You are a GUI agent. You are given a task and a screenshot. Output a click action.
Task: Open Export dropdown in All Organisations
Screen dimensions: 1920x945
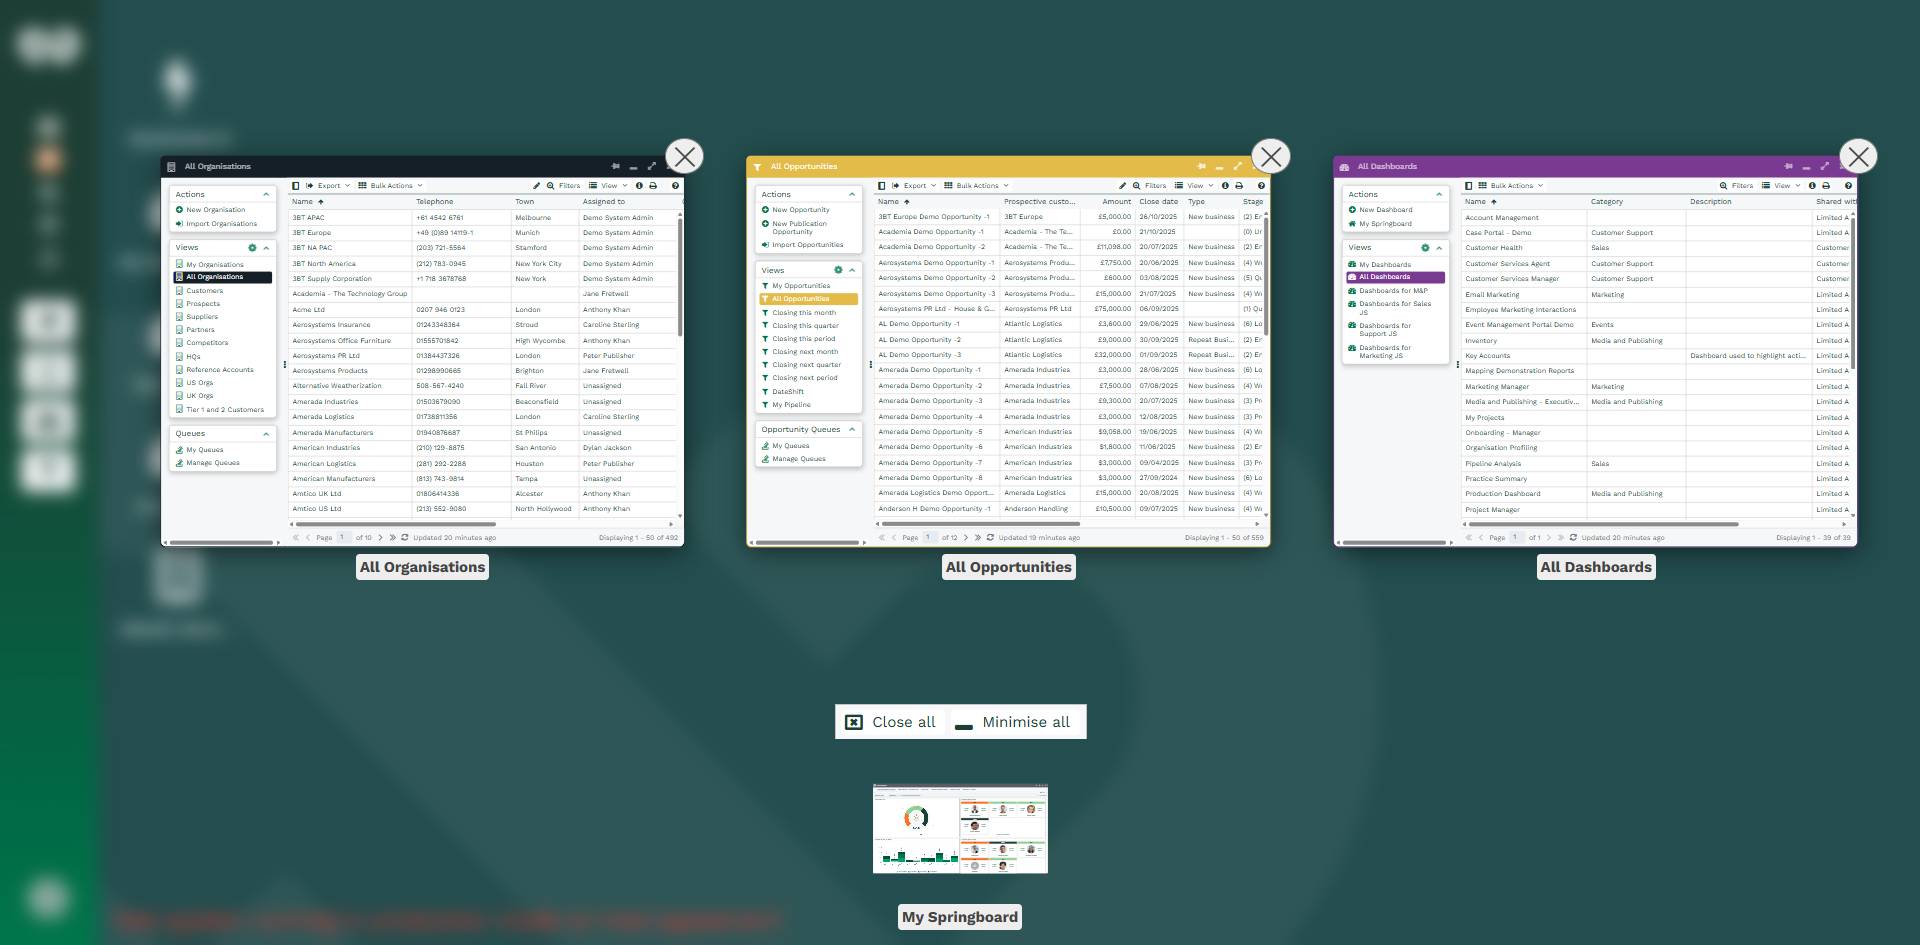click(x=328, y=186)
